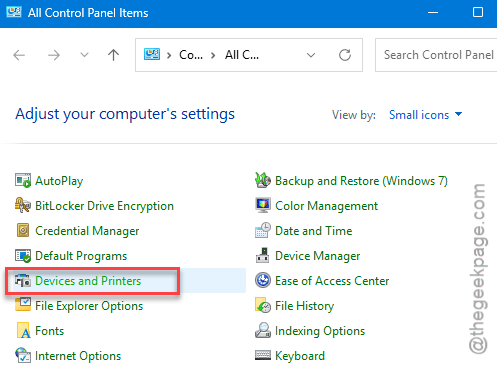
Task: Click the Internet Options globe icon
Action: point(23,355)
